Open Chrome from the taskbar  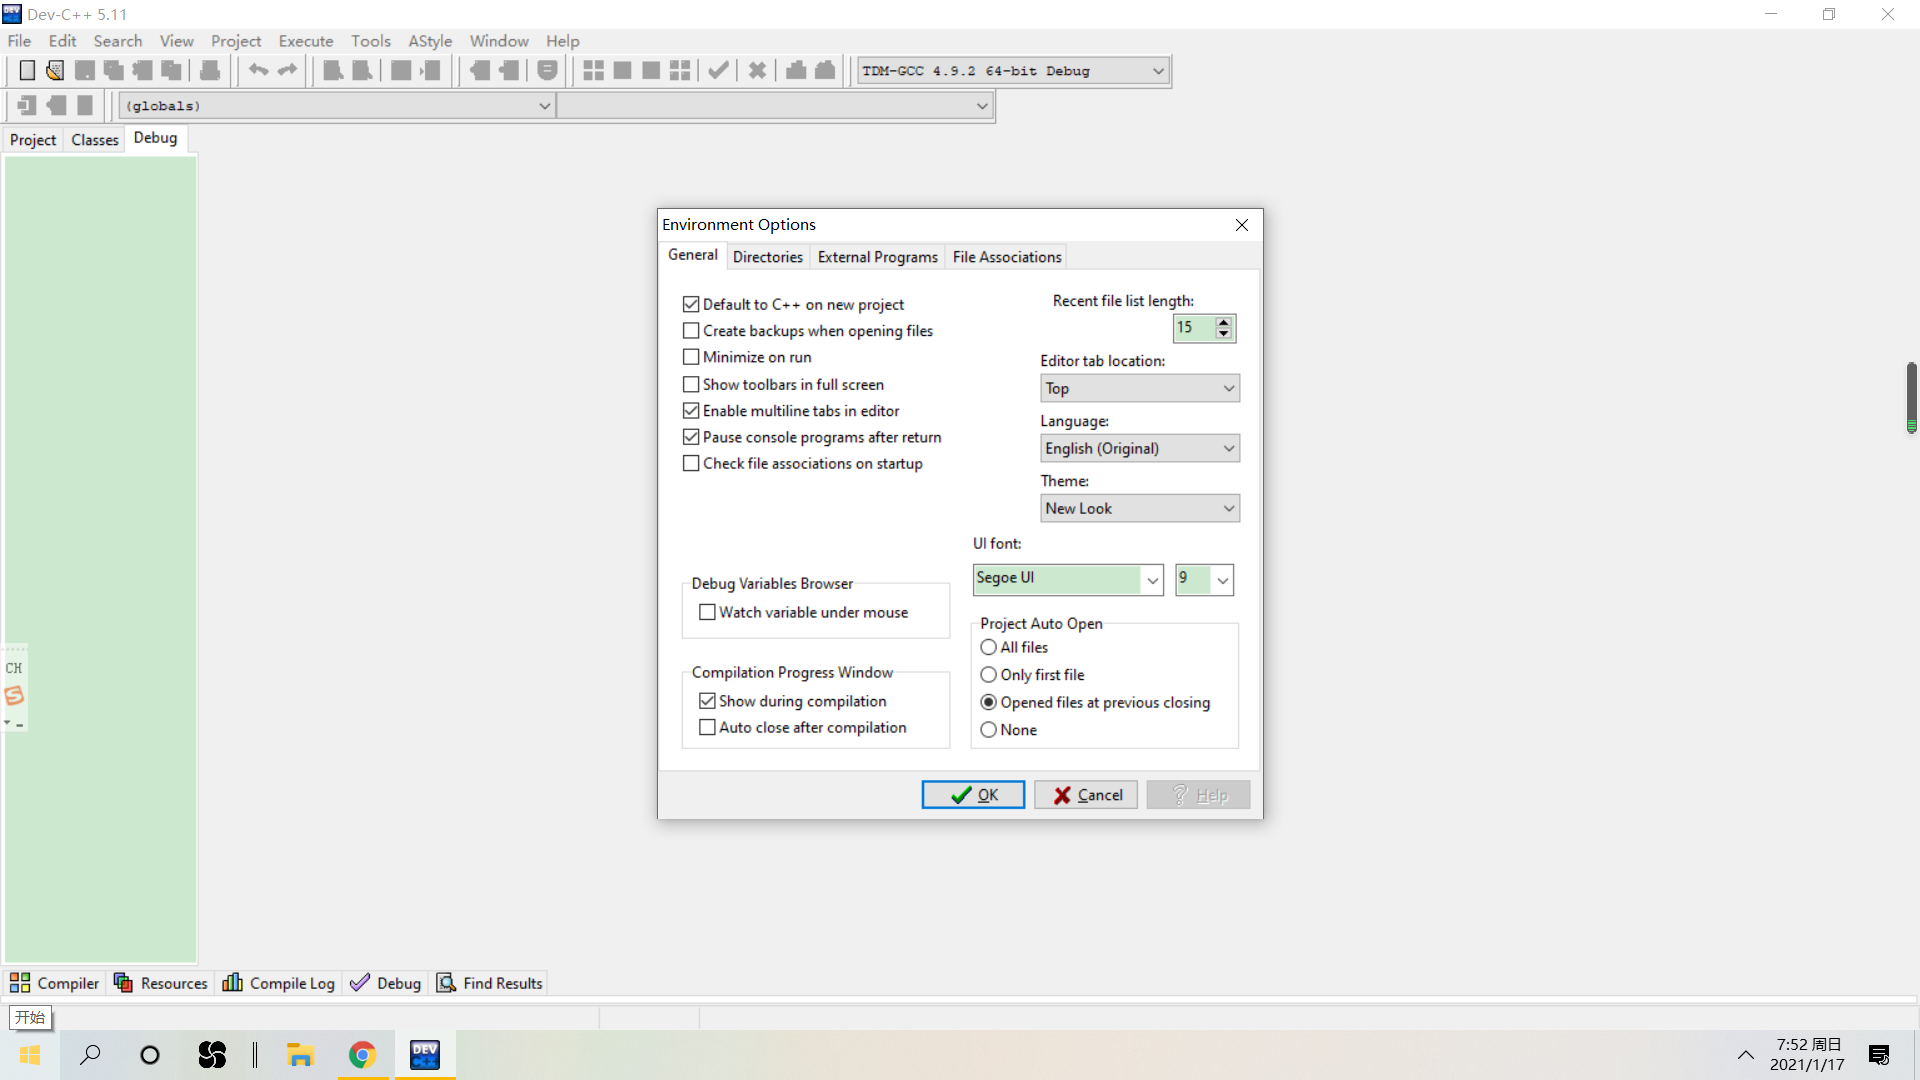[362, 1055]
